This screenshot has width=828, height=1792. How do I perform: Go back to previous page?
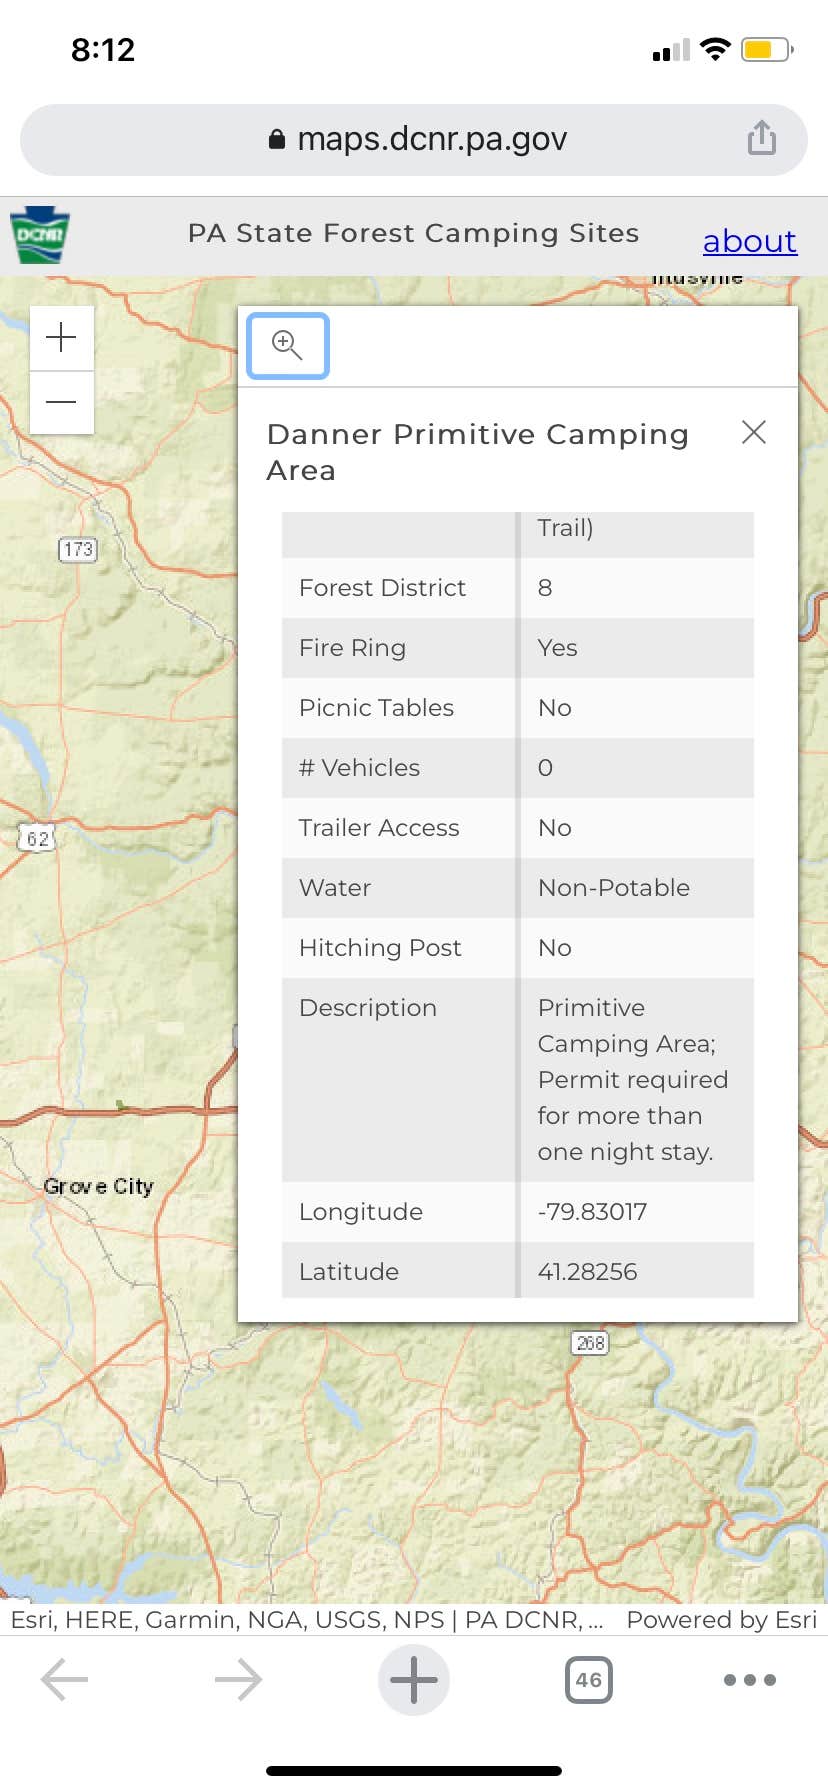tap(65, 1680)
